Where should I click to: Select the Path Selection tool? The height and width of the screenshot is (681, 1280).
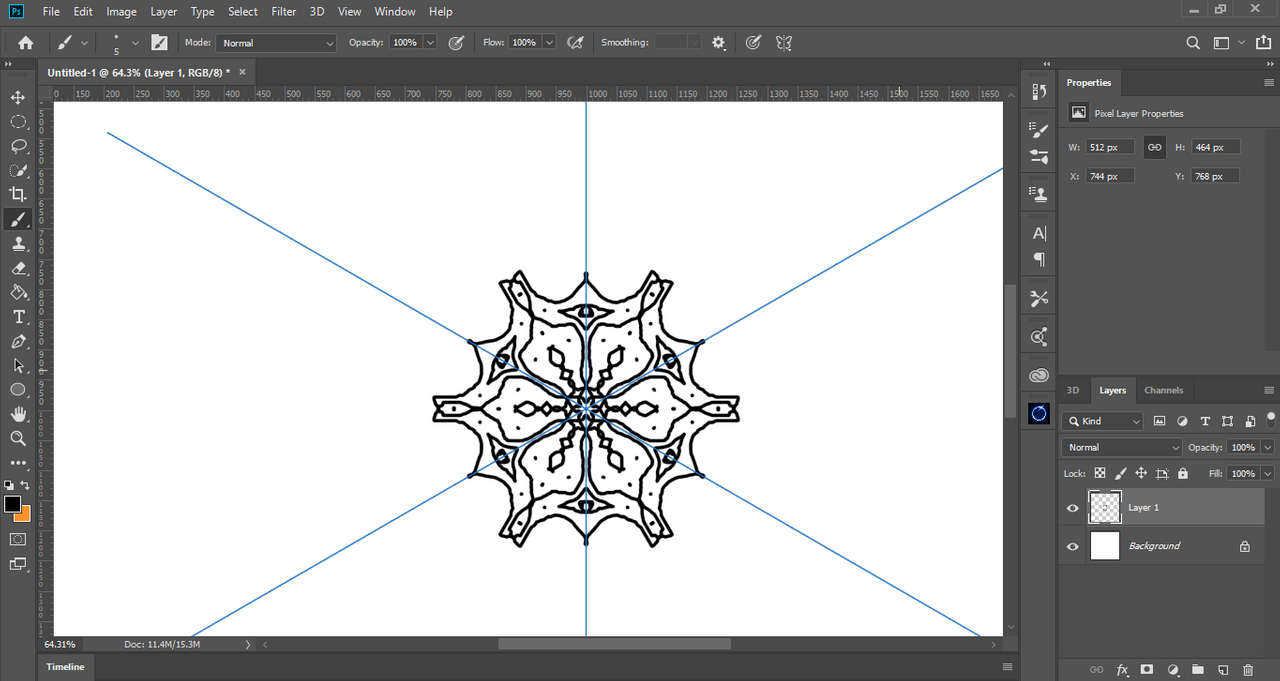18,366
